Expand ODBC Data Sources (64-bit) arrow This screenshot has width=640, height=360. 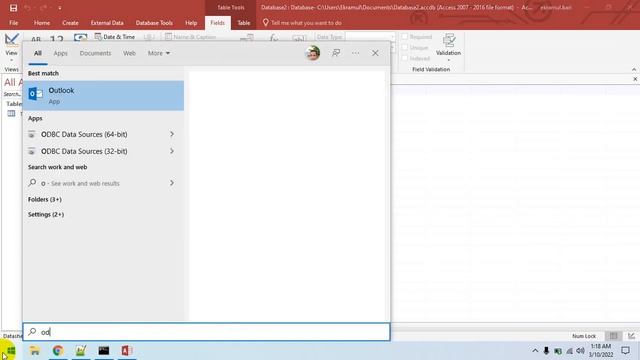coord(172,134)
